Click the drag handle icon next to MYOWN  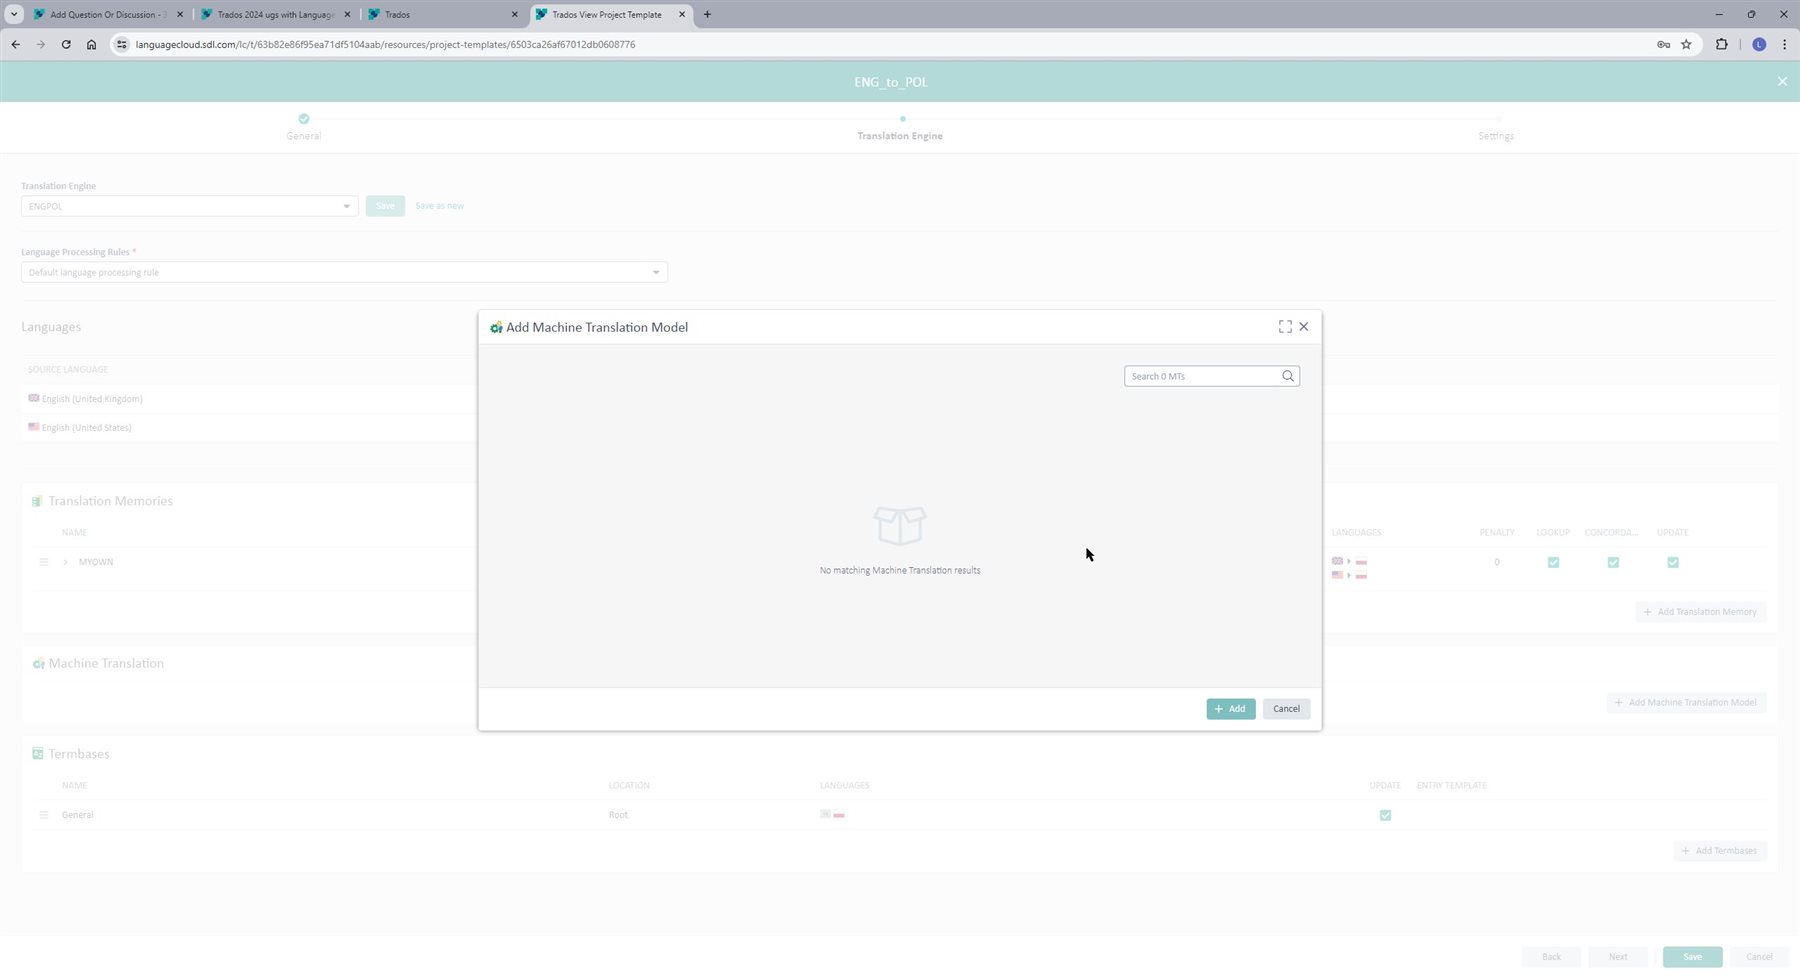[x=44, y=561]
